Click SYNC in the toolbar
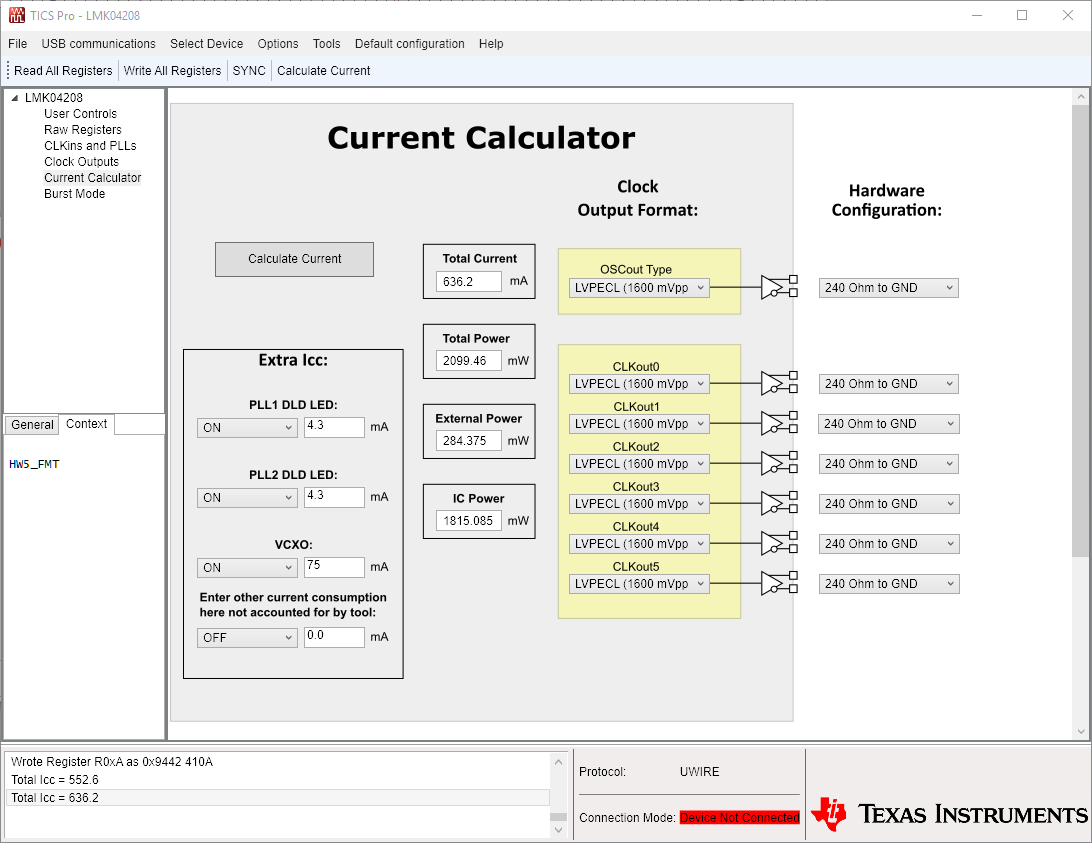This screenshot has width=1092, height=843. [249, 70]
